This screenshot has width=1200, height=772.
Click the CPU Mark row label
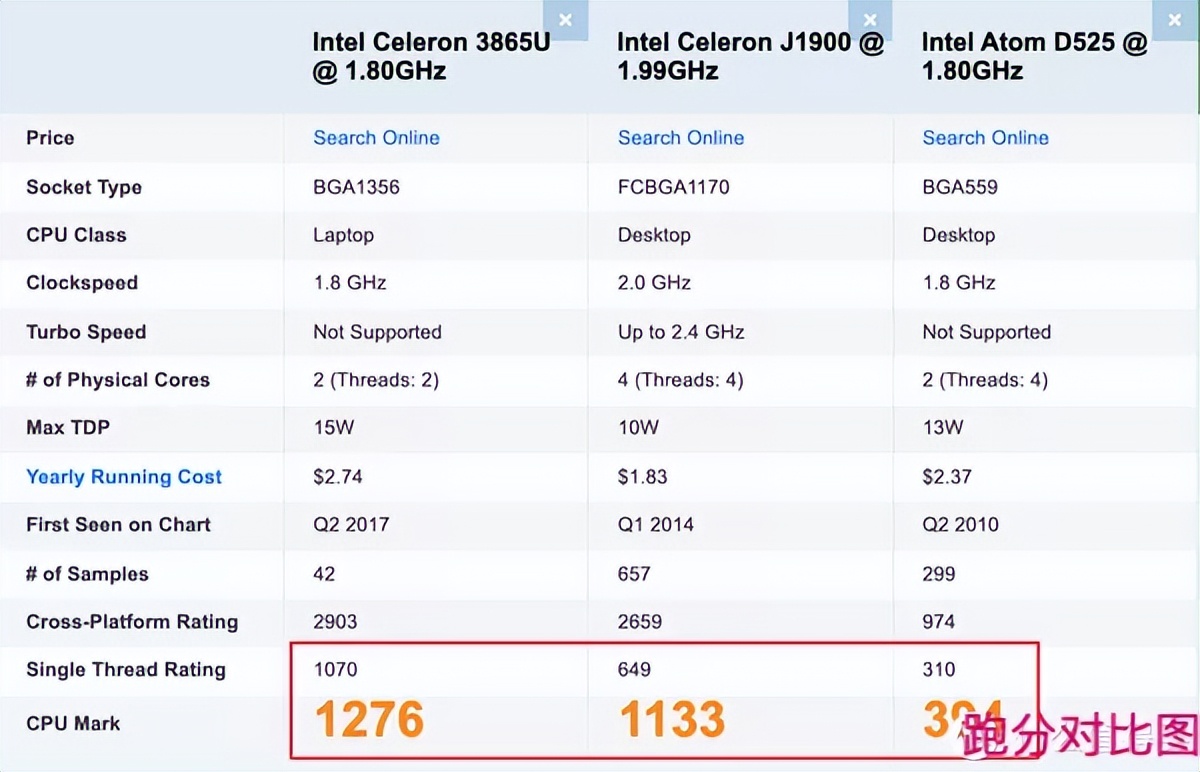[x=73, y=723]
